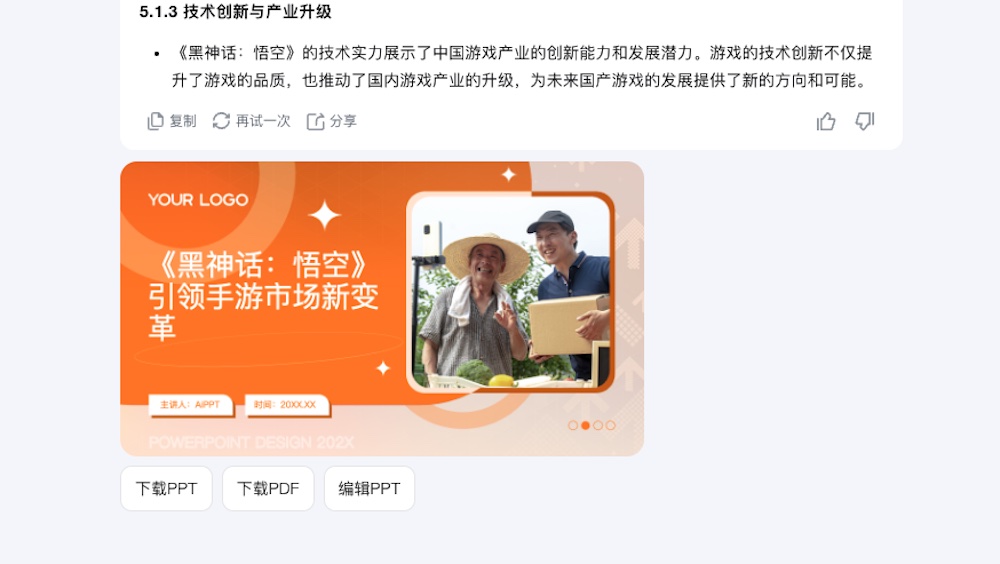This screenshot has width=1000, height=564.
Task: Click the share (分享) icon
Action: coord(316,121)
